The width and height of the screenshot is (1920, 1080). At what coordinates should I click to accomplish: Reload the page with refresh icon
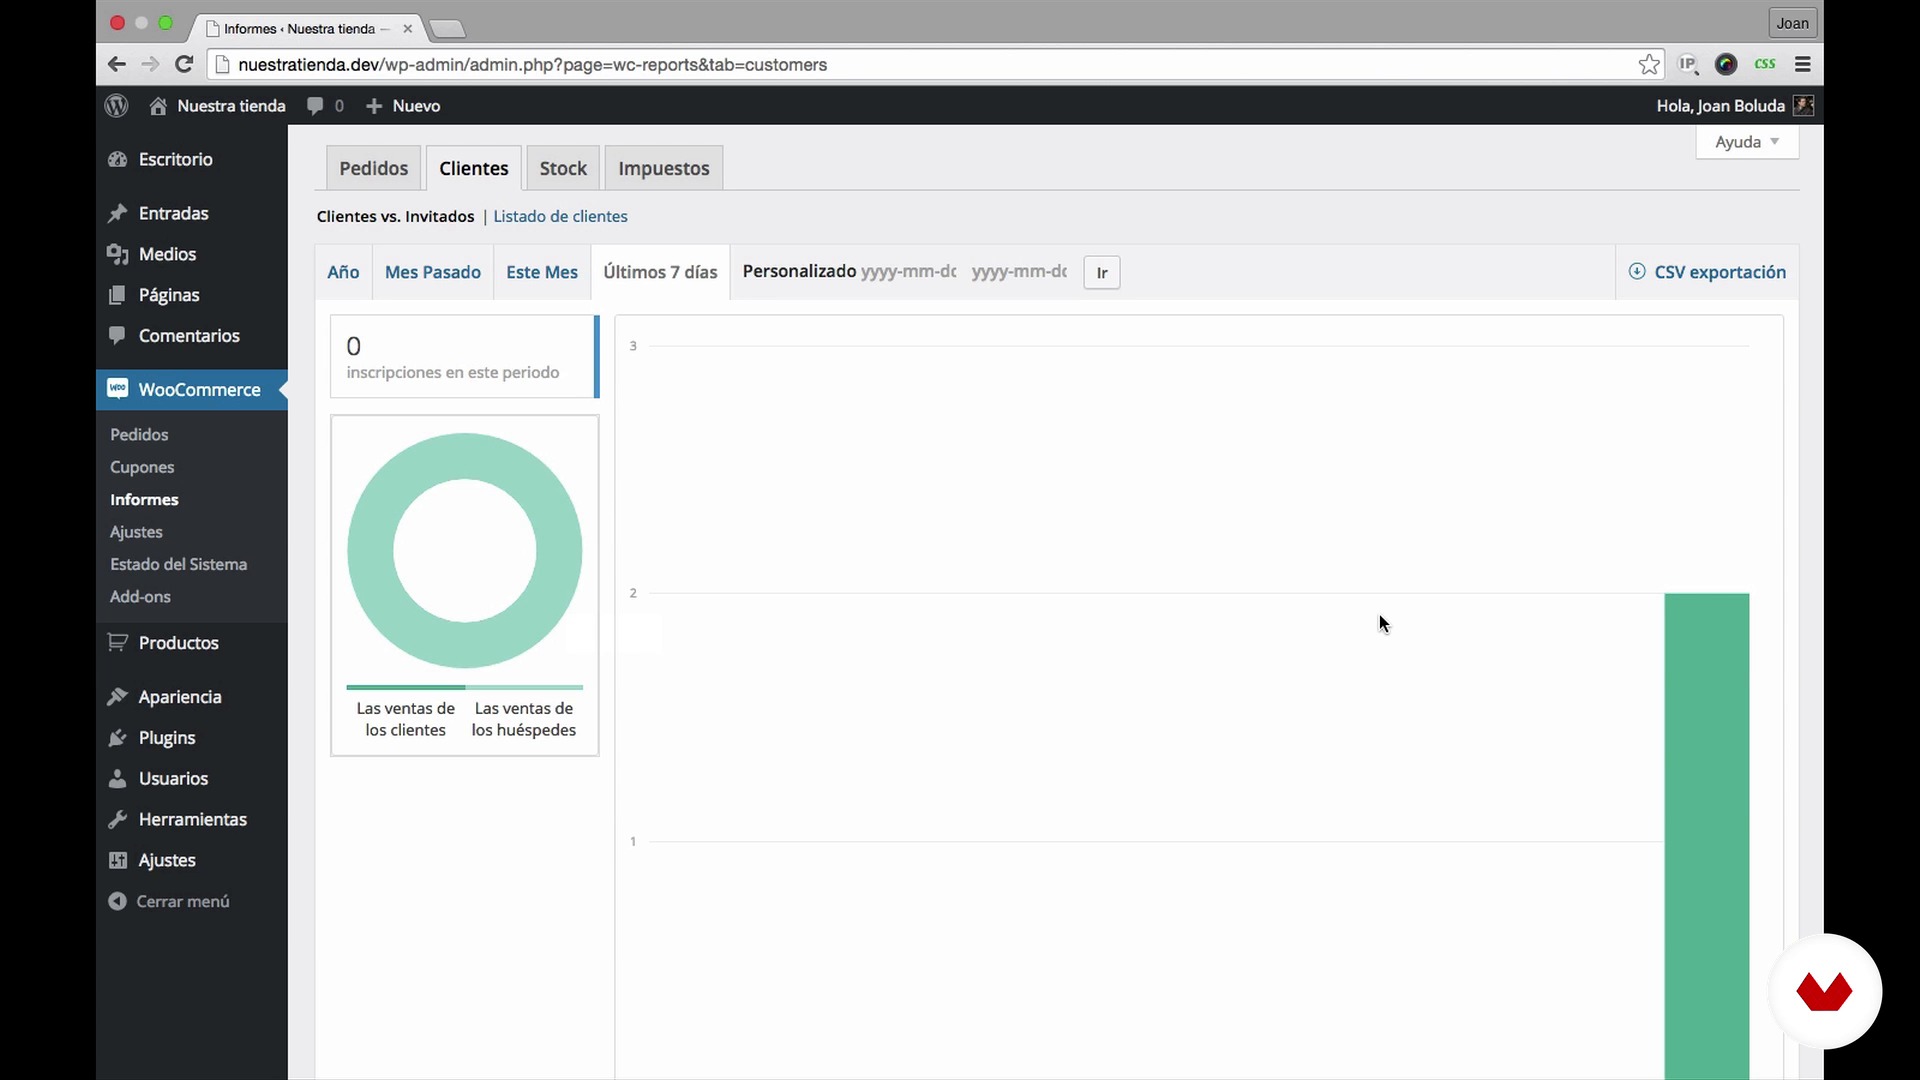point(184,64)
